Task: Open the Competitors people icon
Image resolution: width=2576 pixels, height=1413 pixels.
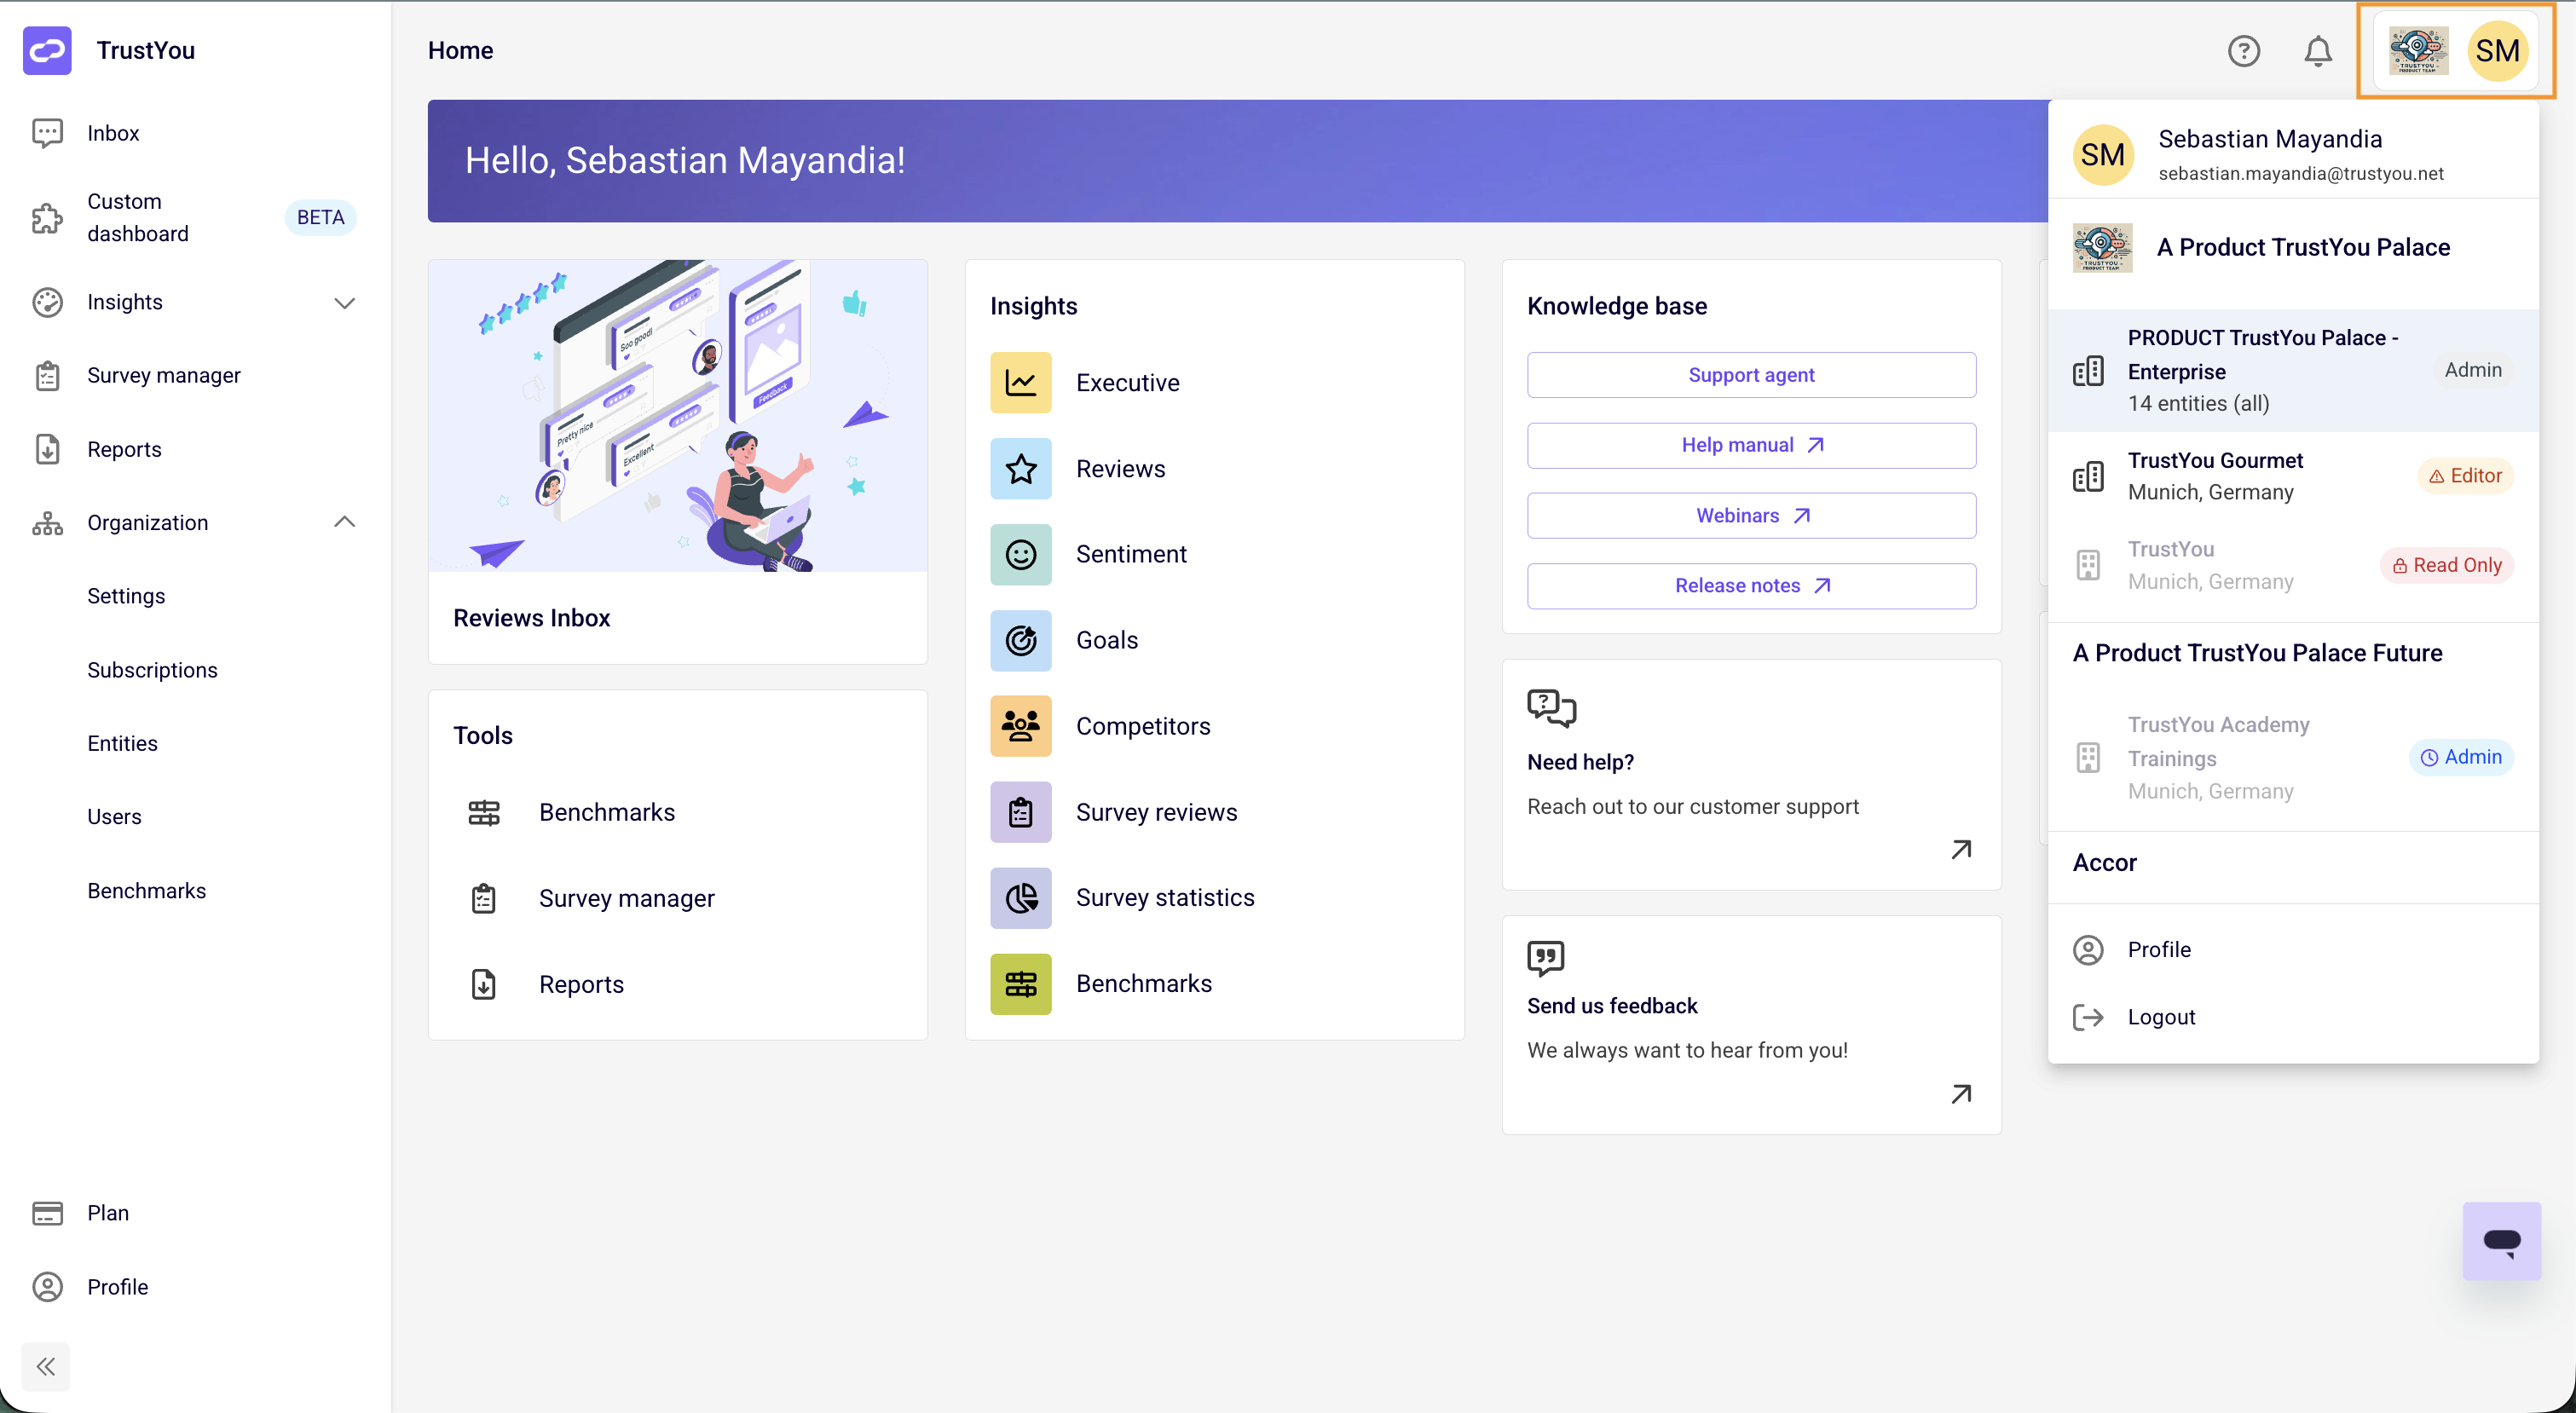Action: 1020,726
